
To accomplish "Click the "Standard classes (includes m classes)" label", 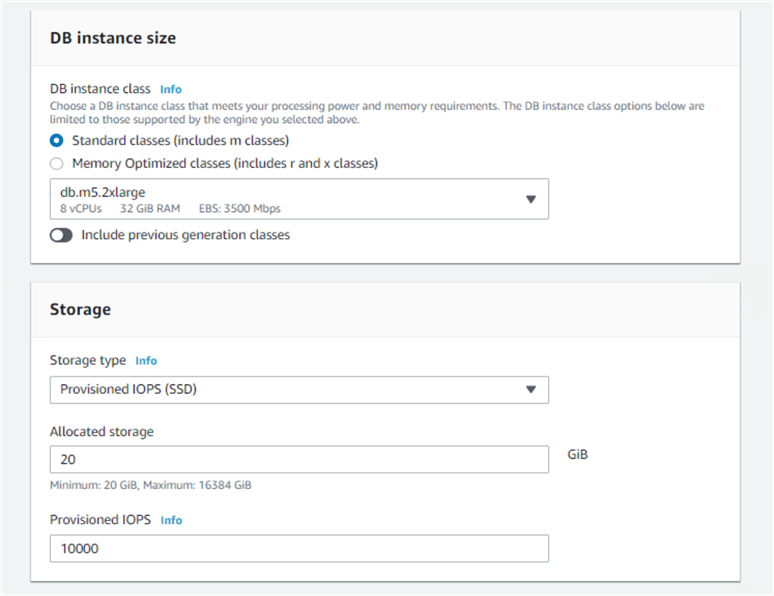I will (x=180, y=141).
